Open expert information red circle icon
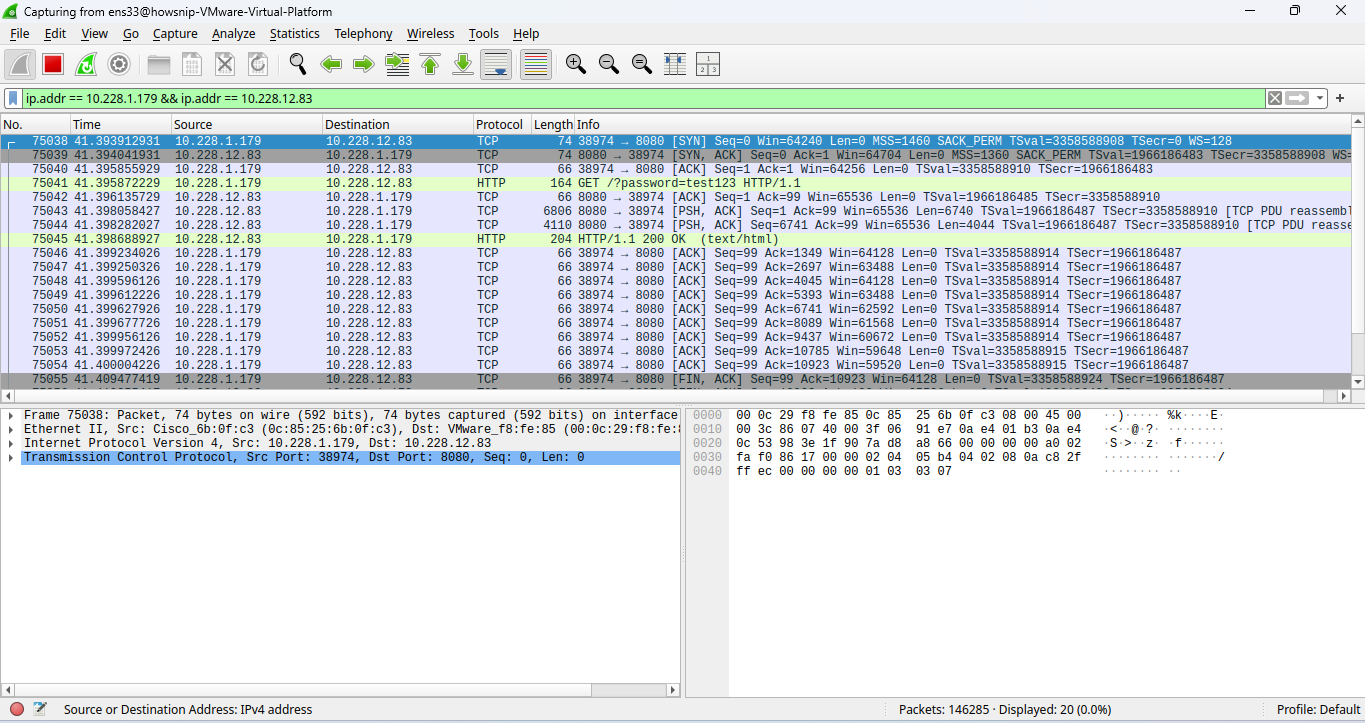The height and width of the screenshot is (723, 1365). [17, 709]
